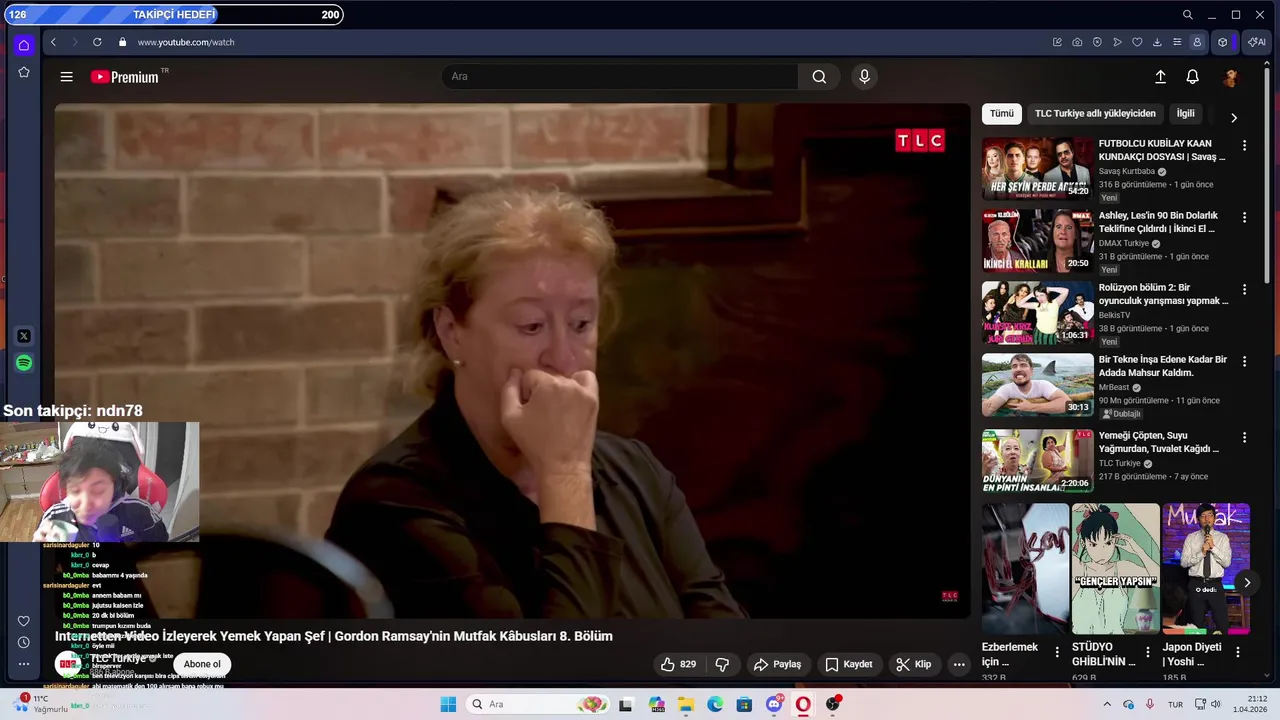Open Opera sidebar three-dot more menu
Screen dimensions: 1280x720
pyautogui.click(x=24, y=664)
